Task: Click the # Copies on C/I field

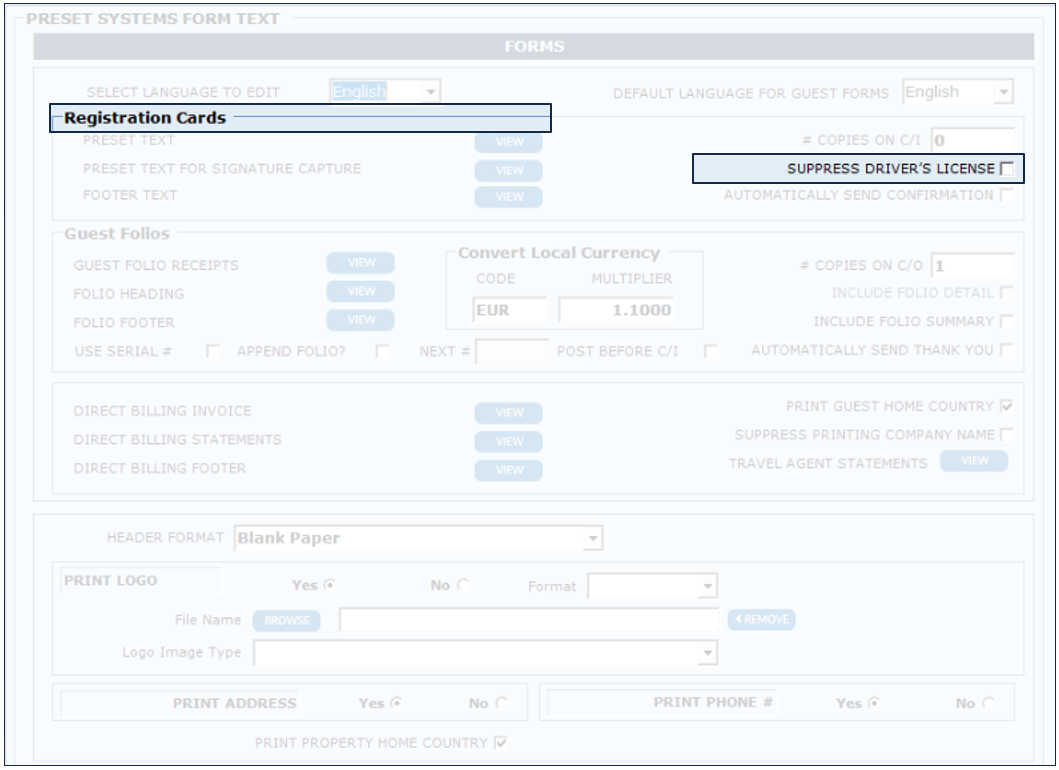Action: (971, 141)
